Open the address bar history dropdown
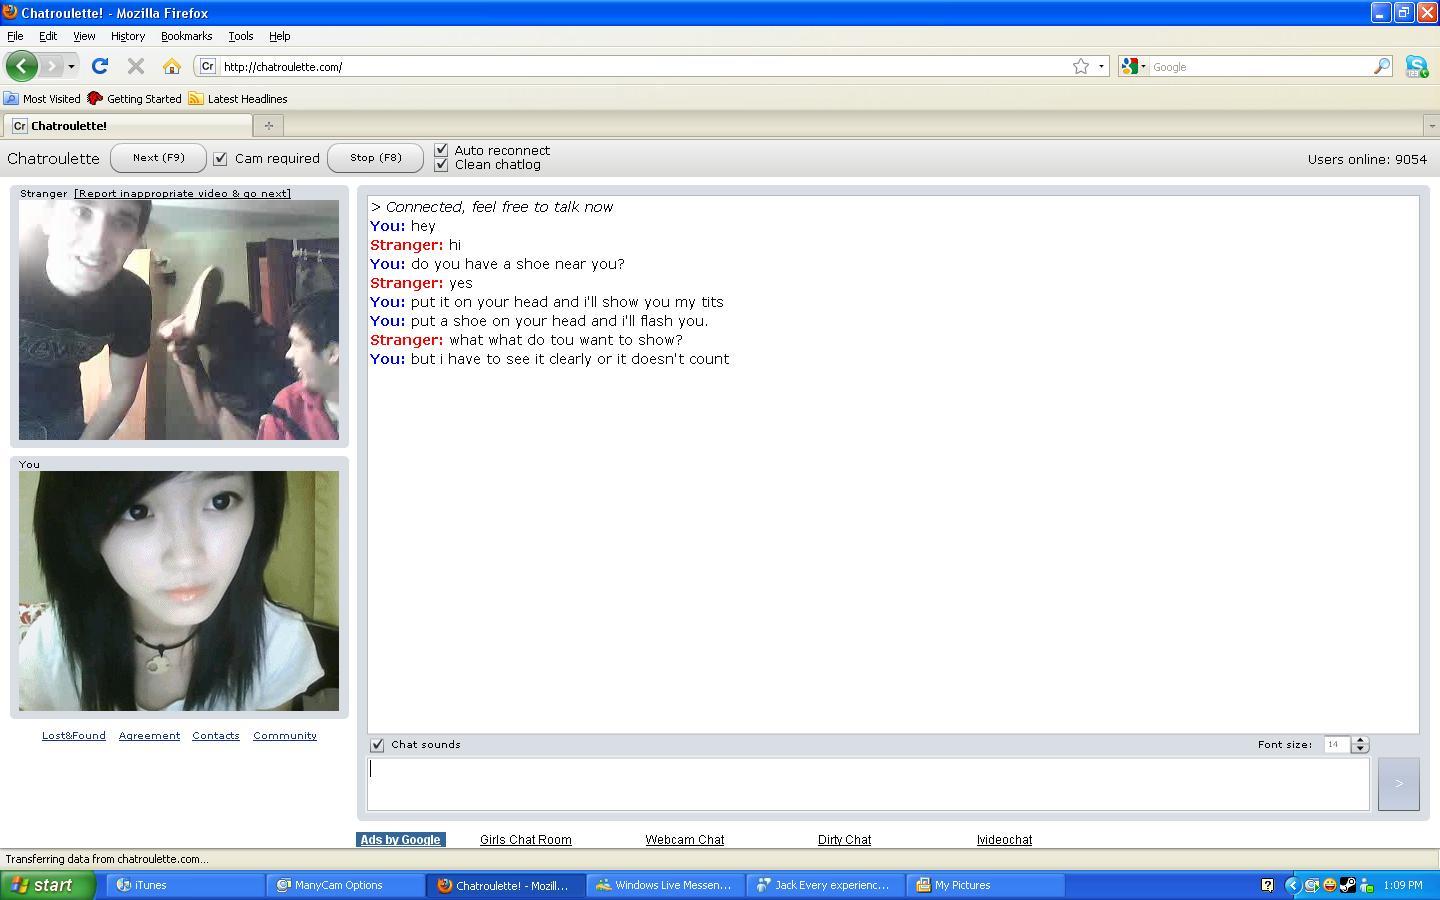The width and height of the screenshot is (1440, 900). (x=1101, y=66)
